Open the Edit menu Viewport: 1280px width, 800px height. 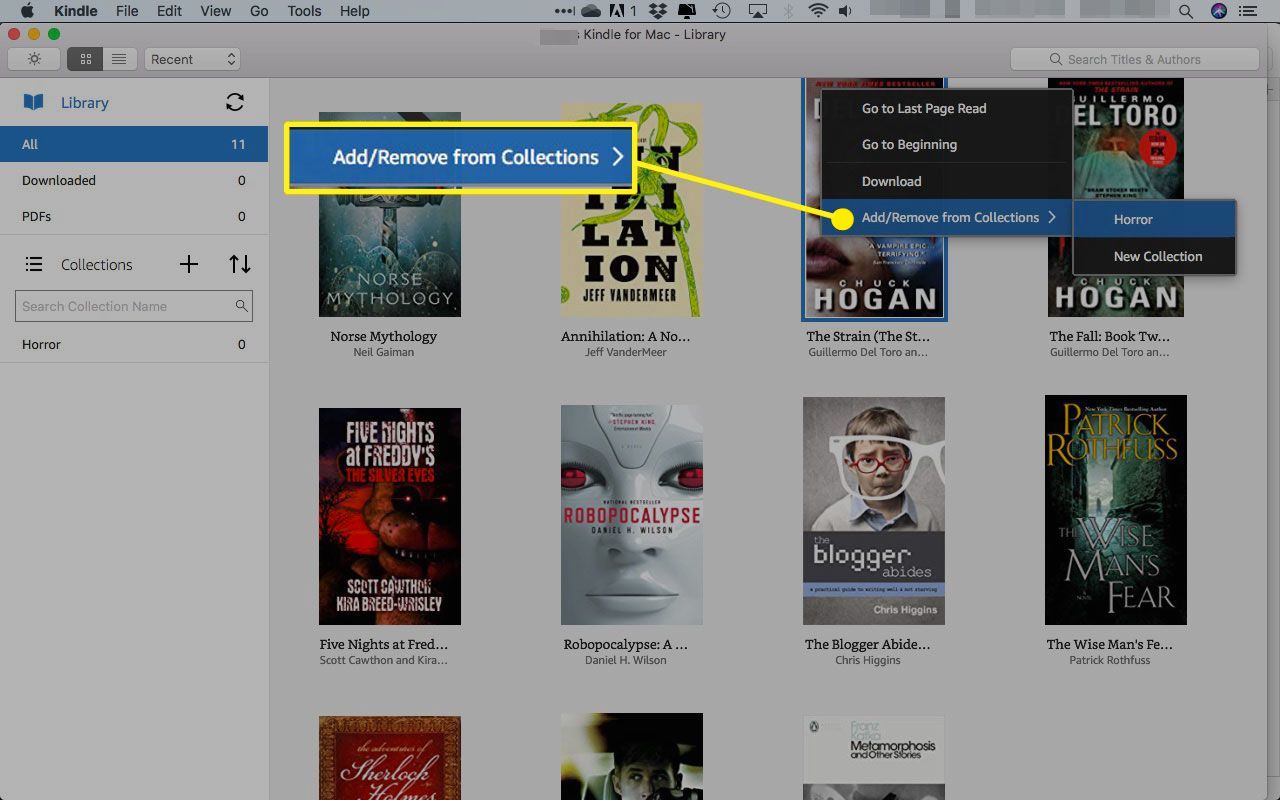pyautogui.click(x=169, y=11)
